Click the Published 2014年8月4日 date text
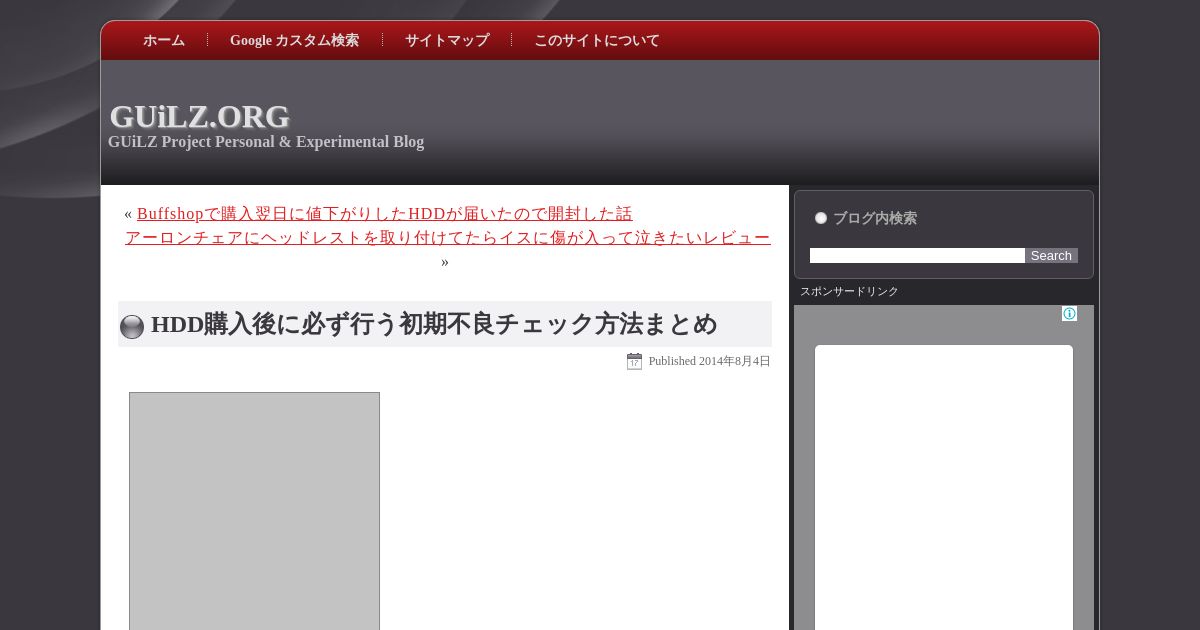Viewport: 1200px width, 630px height. (x=709, y=361)
